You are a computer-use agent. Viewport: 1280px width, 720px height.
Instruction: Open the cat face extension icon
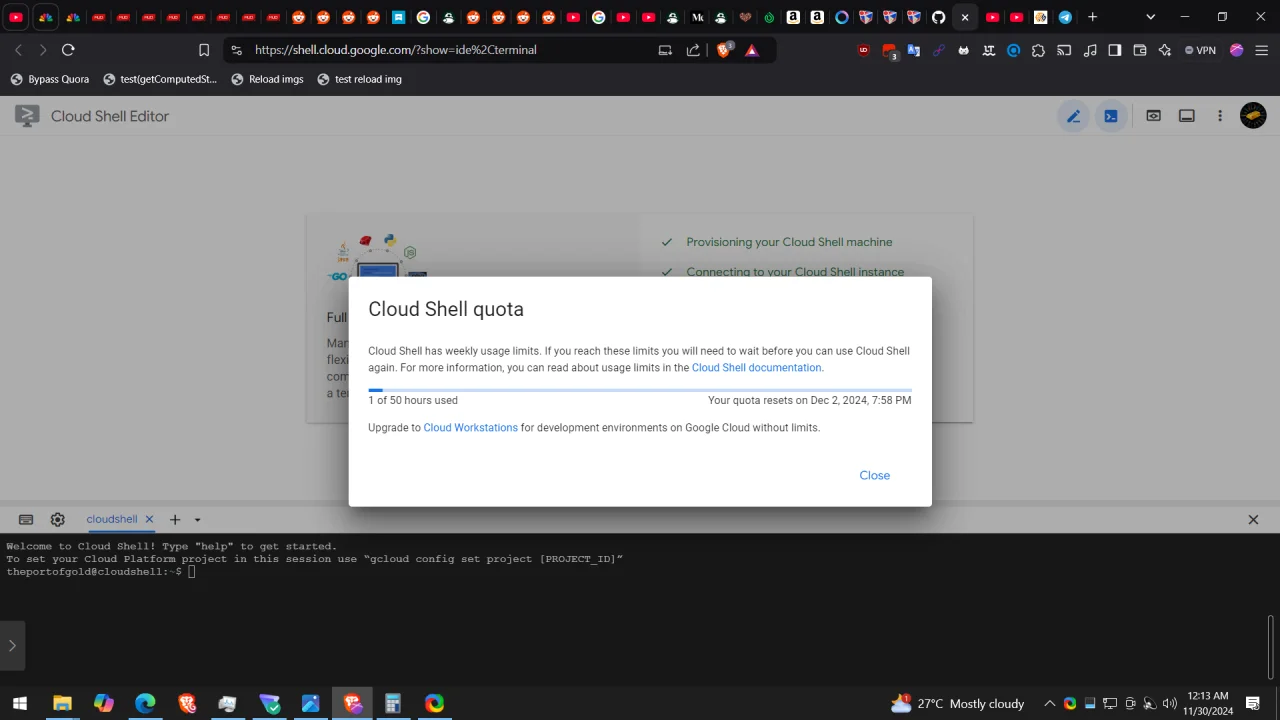tap(963, 50)
